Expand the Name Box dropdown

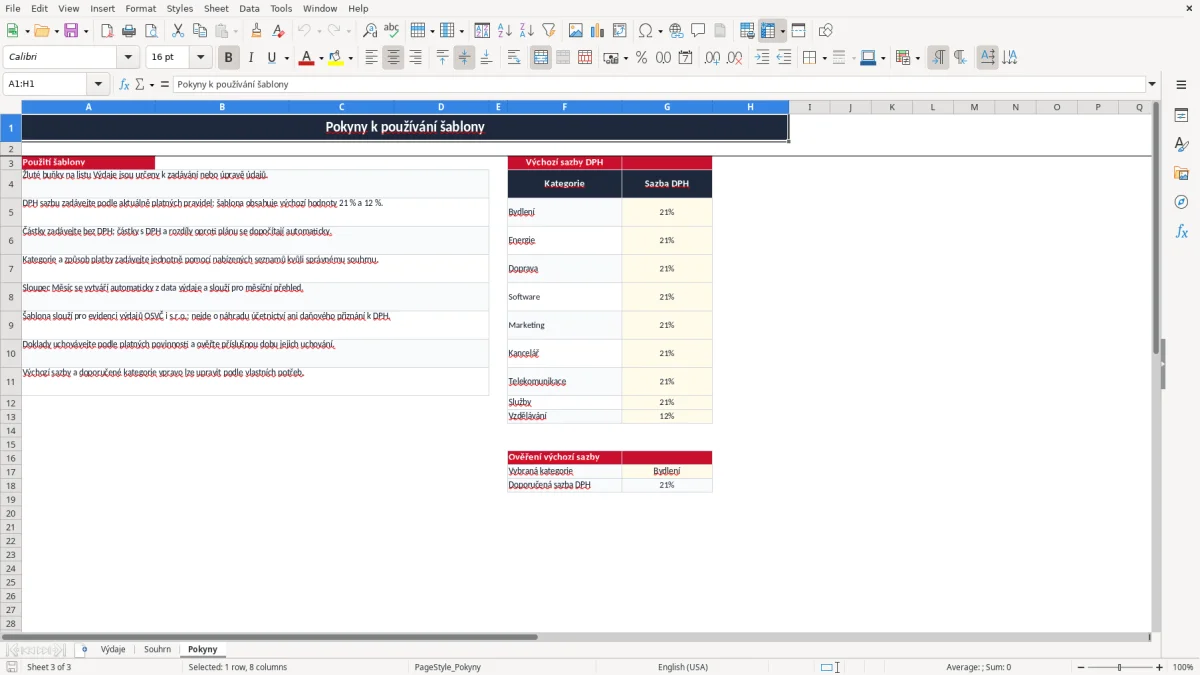(x=98, y=84)
